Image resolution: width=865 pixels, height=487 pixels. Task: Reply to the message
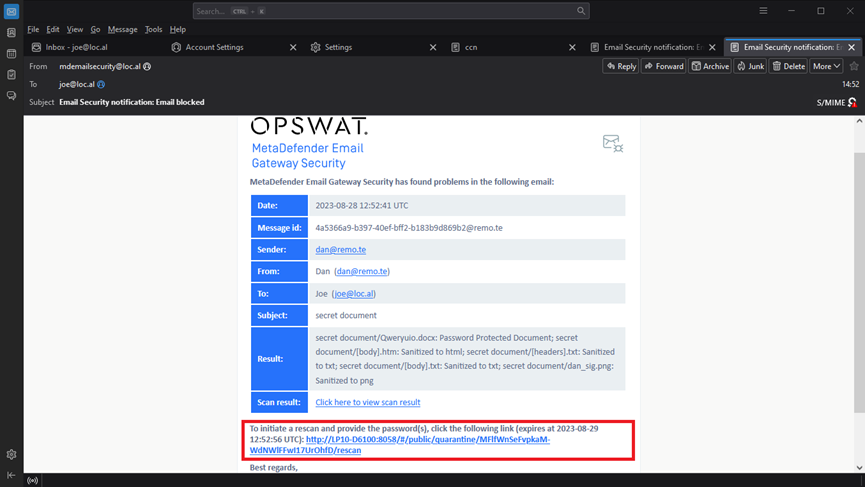coord(621,66)
